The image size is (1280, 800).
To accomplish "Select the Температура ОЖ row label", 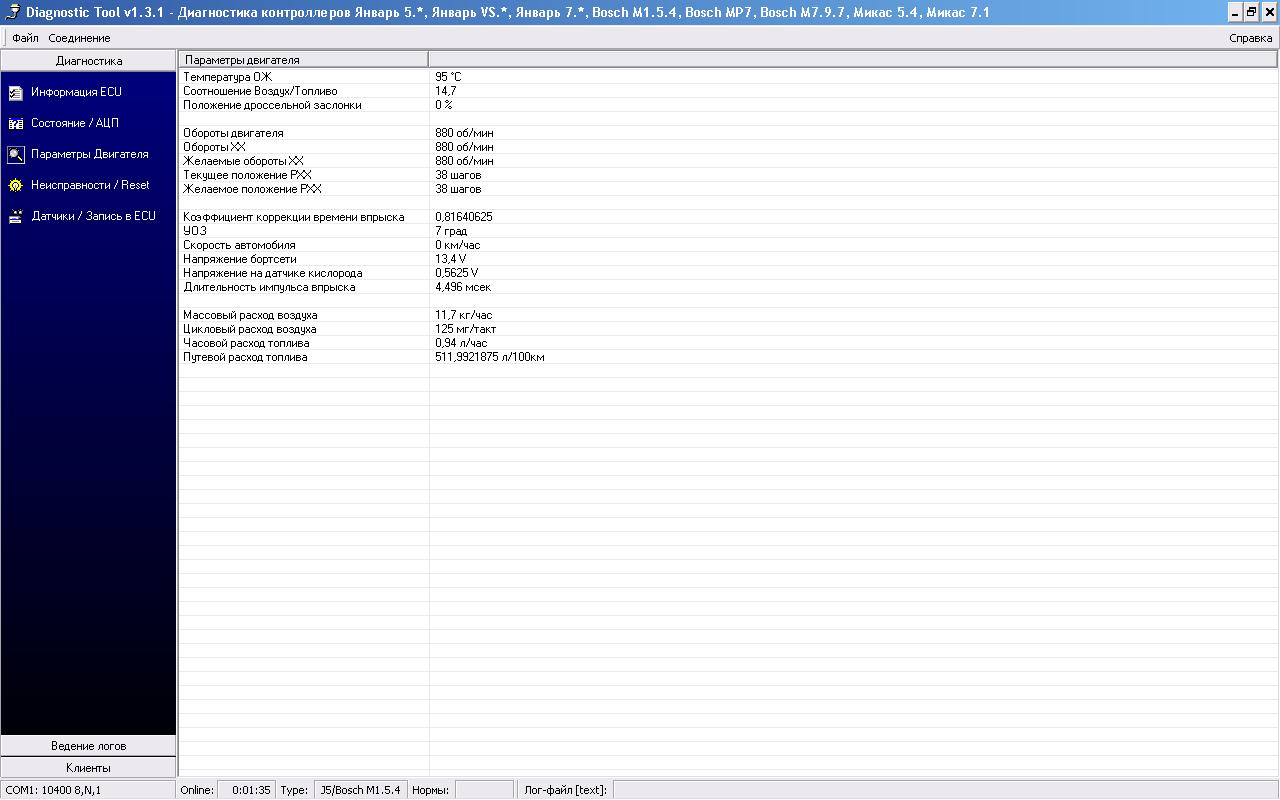I will pos(227,77).
